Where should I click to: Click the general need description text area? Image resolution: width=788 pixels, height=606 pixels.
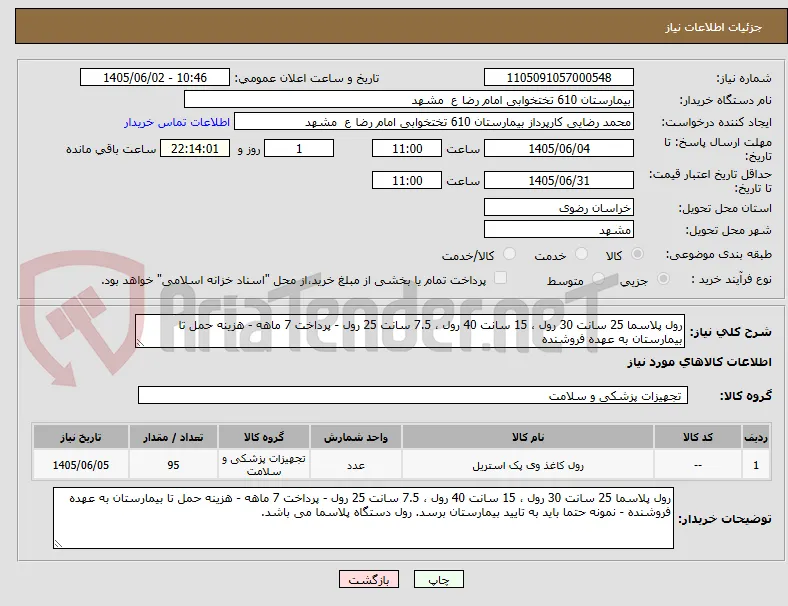pos(410,332)
